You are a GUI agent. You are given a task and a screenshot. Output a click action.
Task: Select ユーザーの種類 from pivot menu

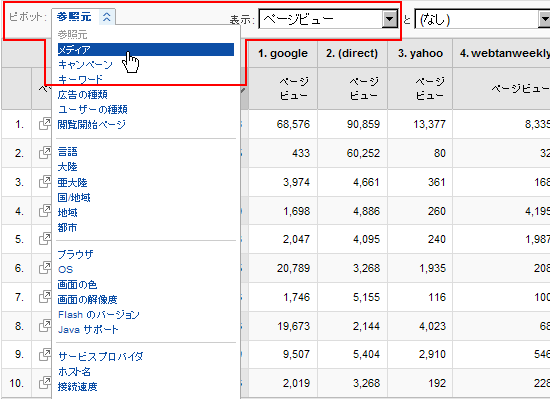coord(93,109)
